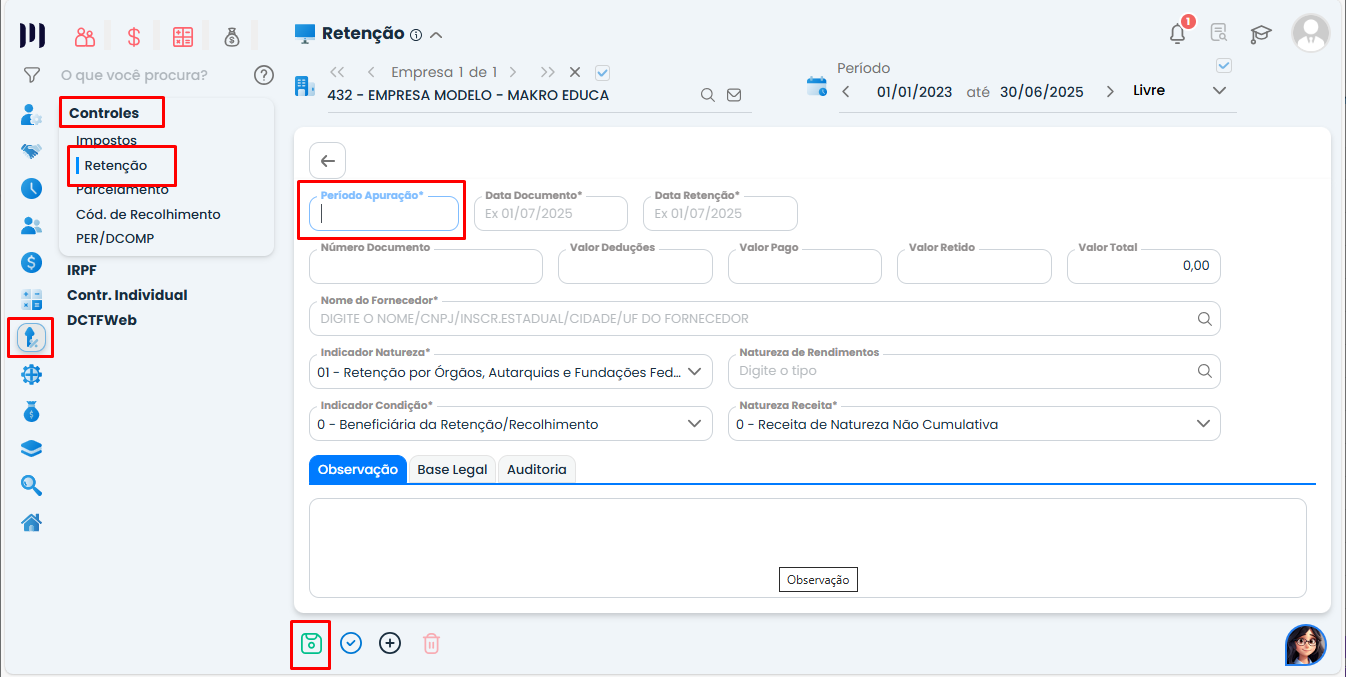
Task: Click the envelope icon beside company name
Action: click(x=734, y=95)
